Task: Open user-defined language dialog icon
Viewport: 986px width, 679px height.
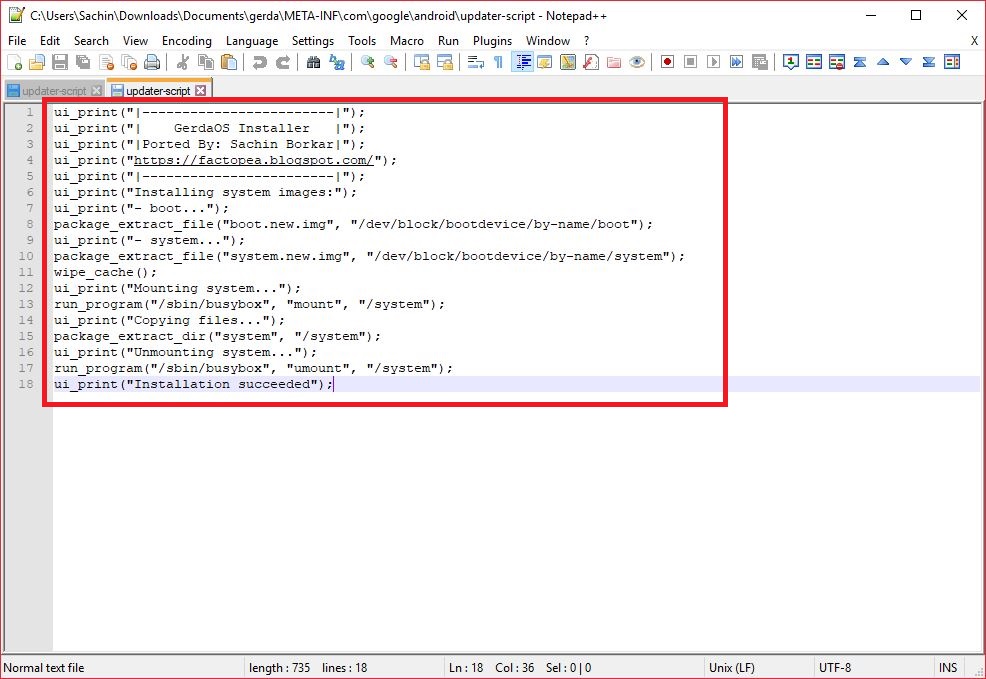Action: [x=545, y=62]
